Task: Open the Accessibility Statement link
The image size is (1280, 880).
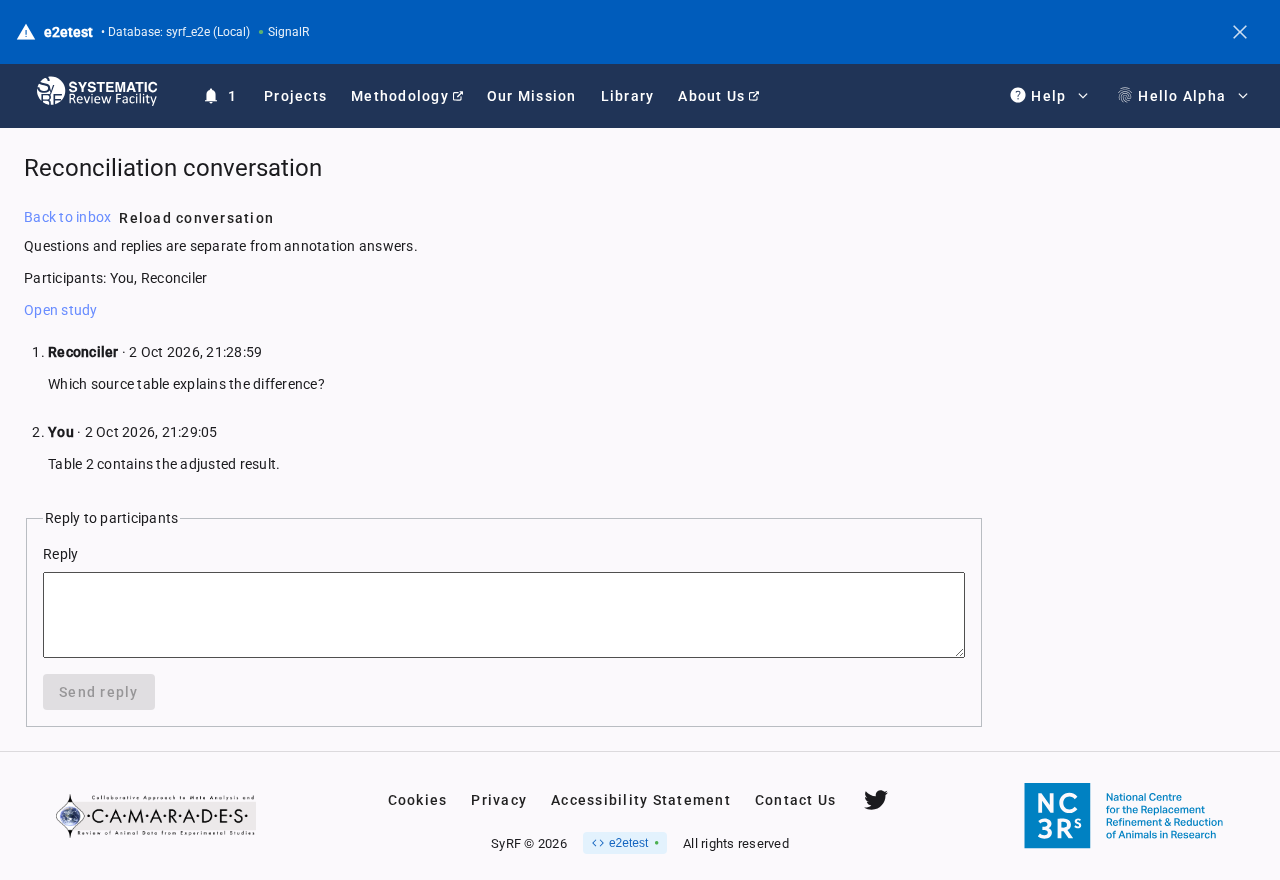Action: coord(641,800)
